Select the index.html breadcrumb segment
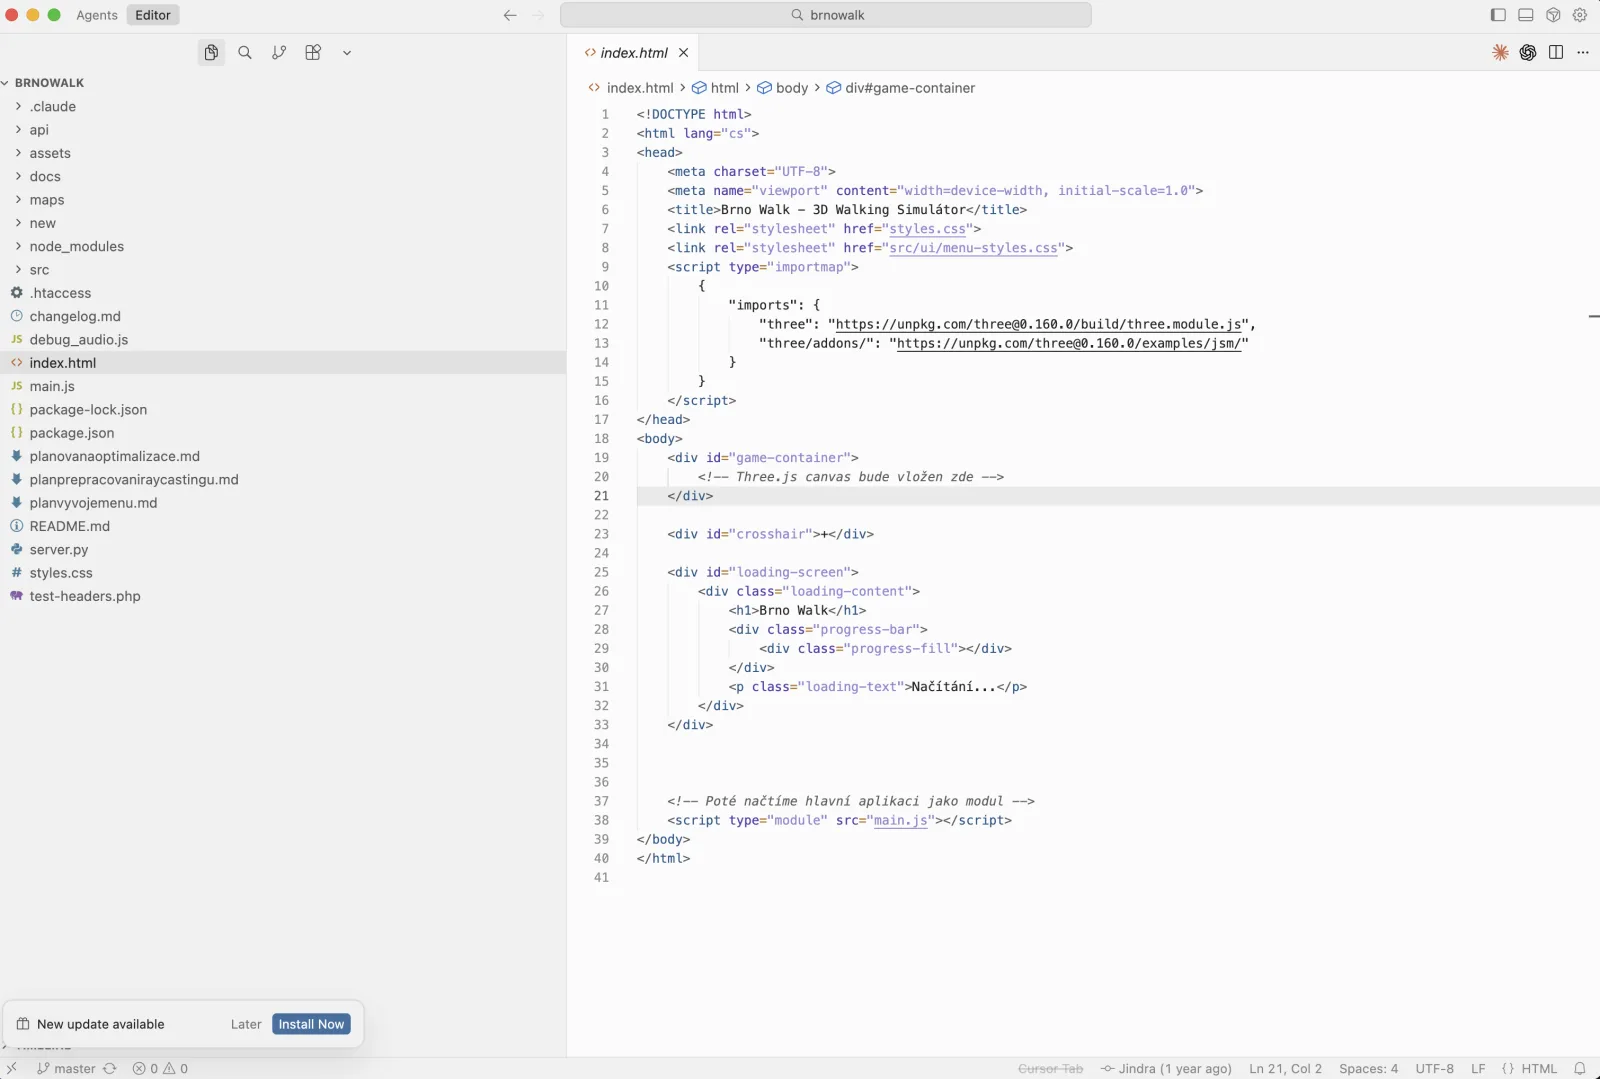The image size is (1600, 1079). 631,88
